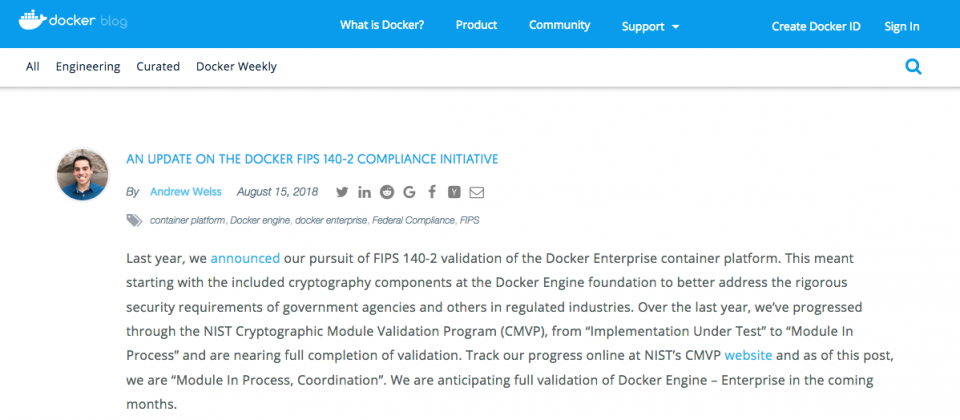The height and width of the screenshot is (420, 960).
Task: Share post on Twitter icon
Action: tap(342, 192)
